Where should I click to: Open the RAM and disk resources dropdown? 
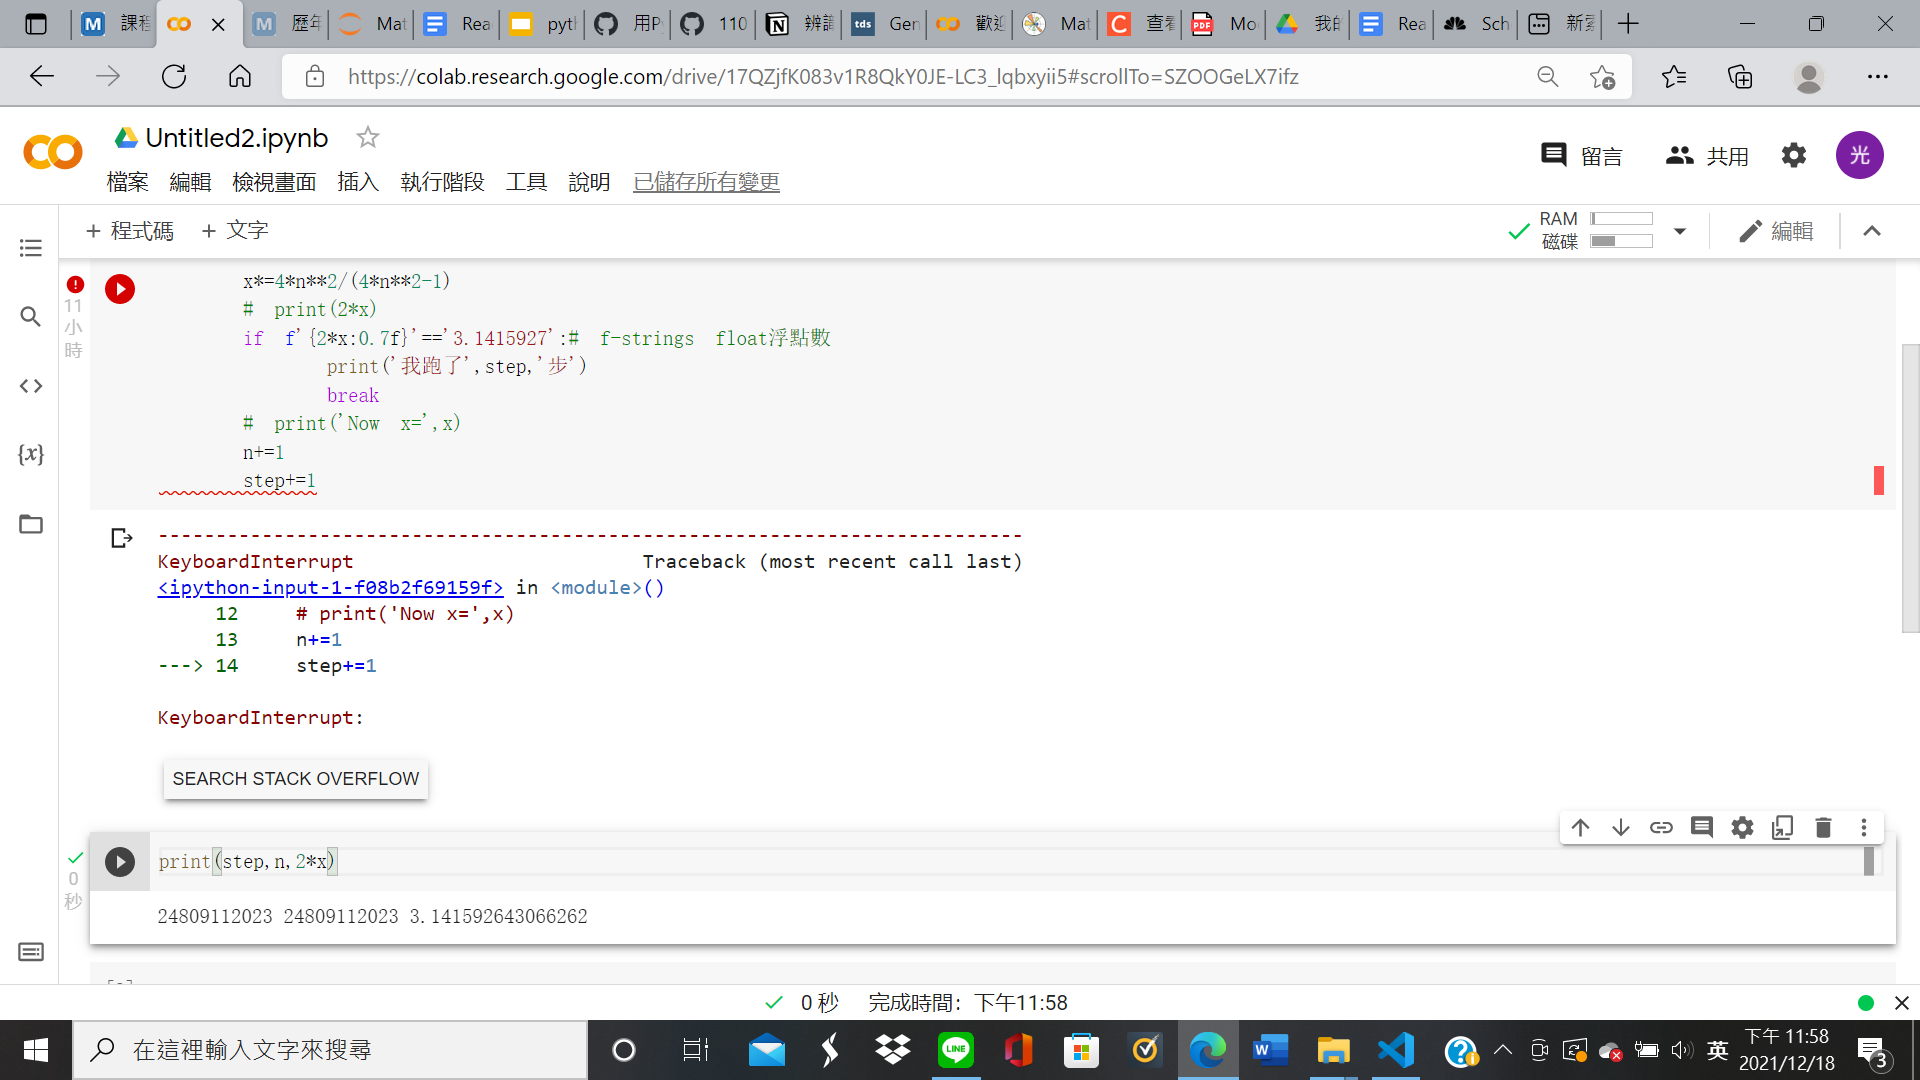pos(1680,230)
